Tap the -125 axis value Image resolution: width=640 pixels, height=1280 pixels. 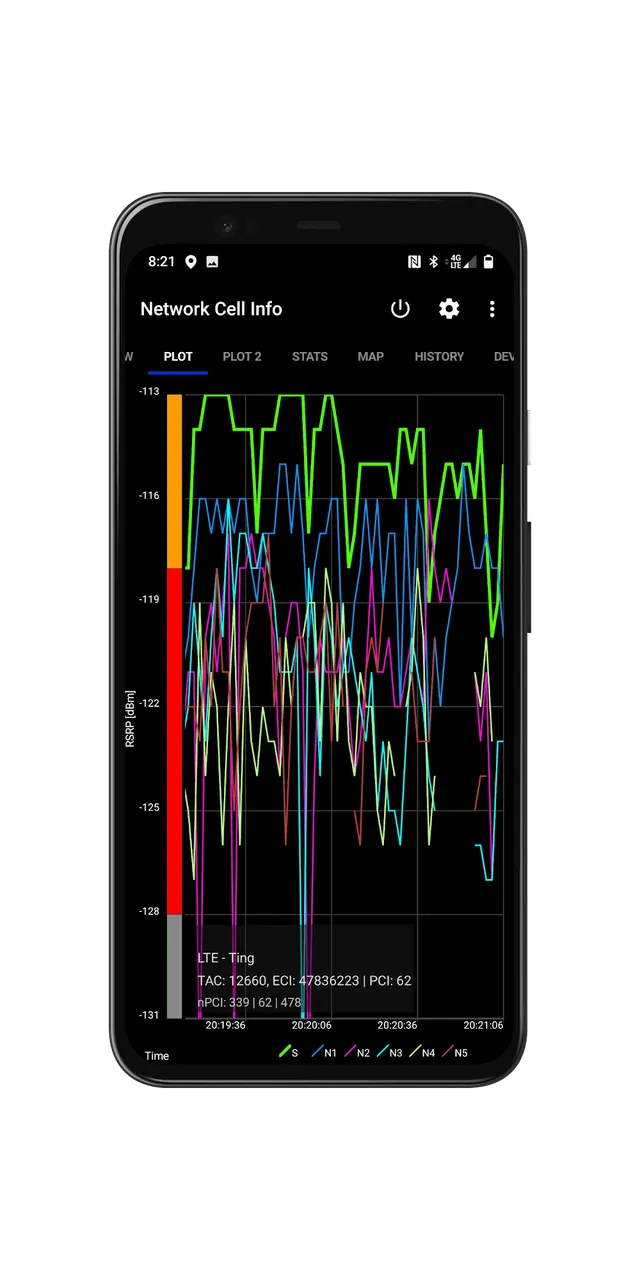tap(148, 807)
